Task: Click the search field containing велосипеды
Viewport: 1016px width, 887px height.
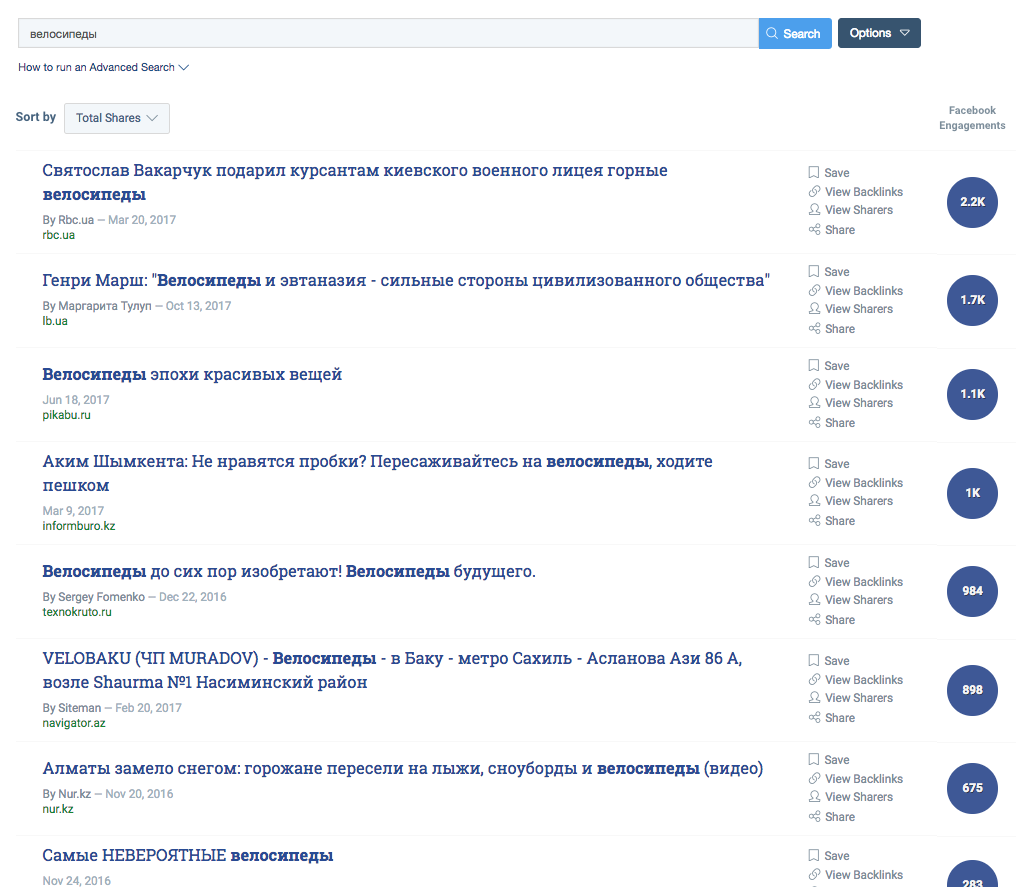Action: coord(388,33)
